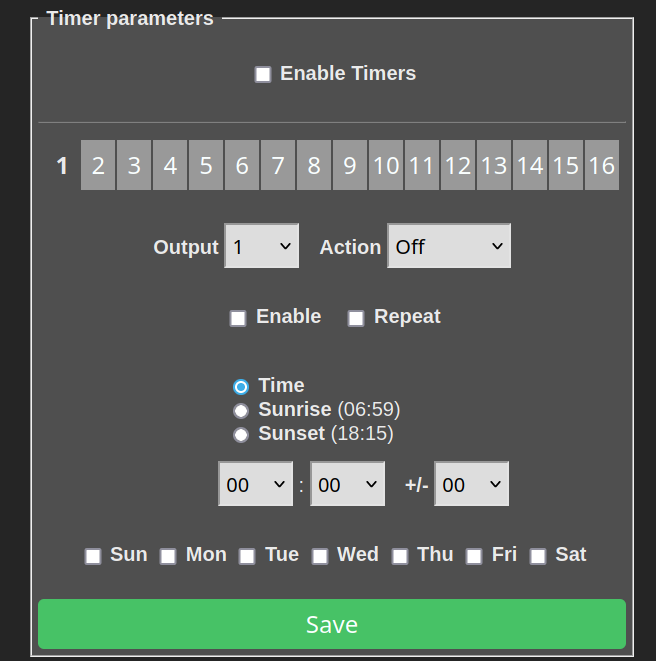Switch to timer tab 2
This screenshot has width=656, height=661.
pos(98,165)
